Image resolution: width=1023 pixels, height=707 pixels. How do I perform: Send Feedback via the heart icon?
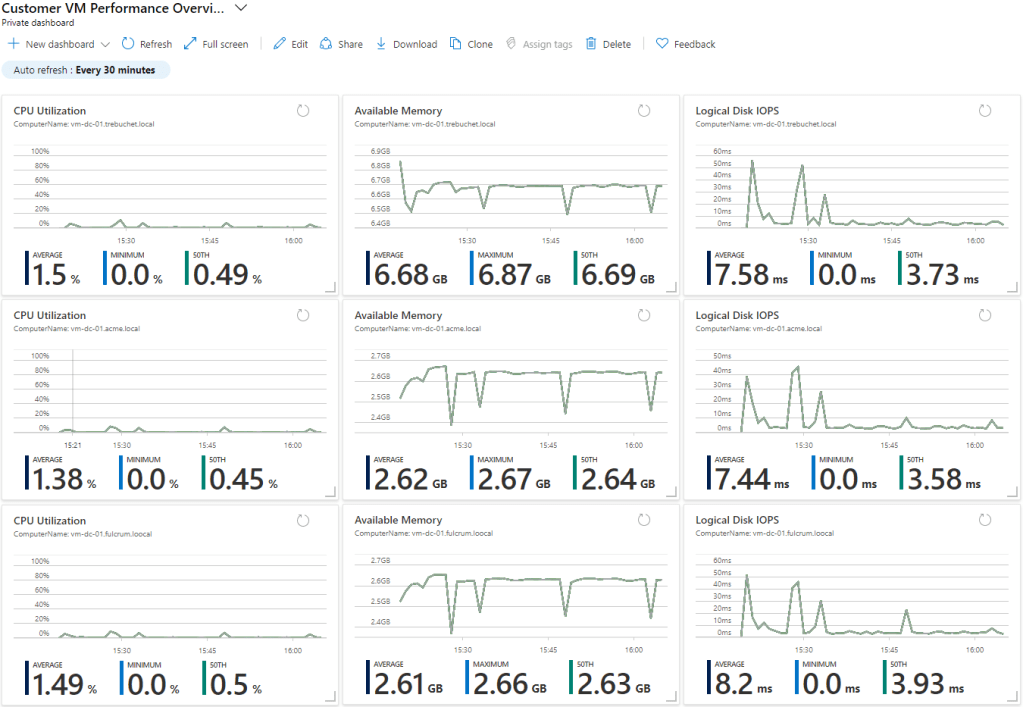662,44
